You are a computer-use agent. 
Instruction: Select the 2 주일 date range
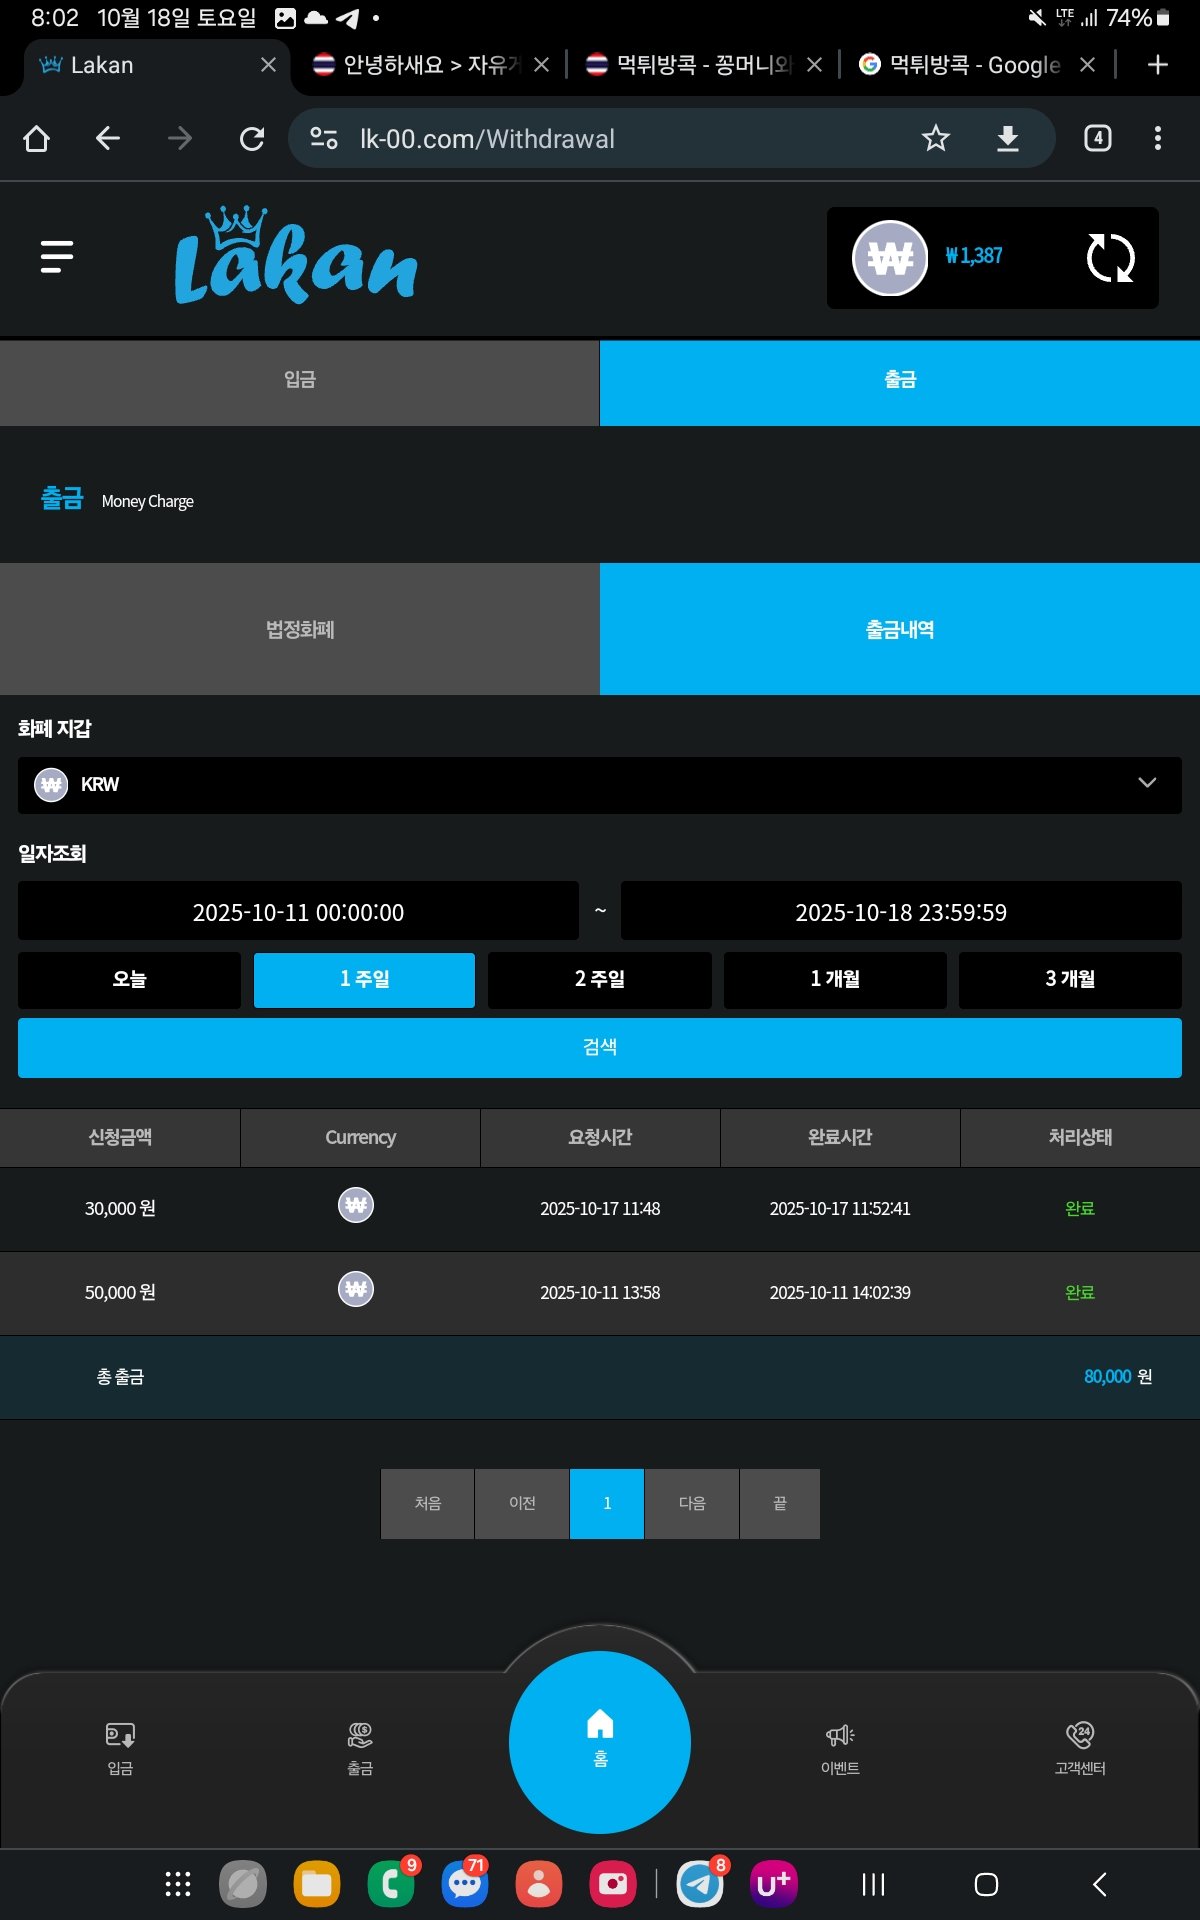(599, 979)
